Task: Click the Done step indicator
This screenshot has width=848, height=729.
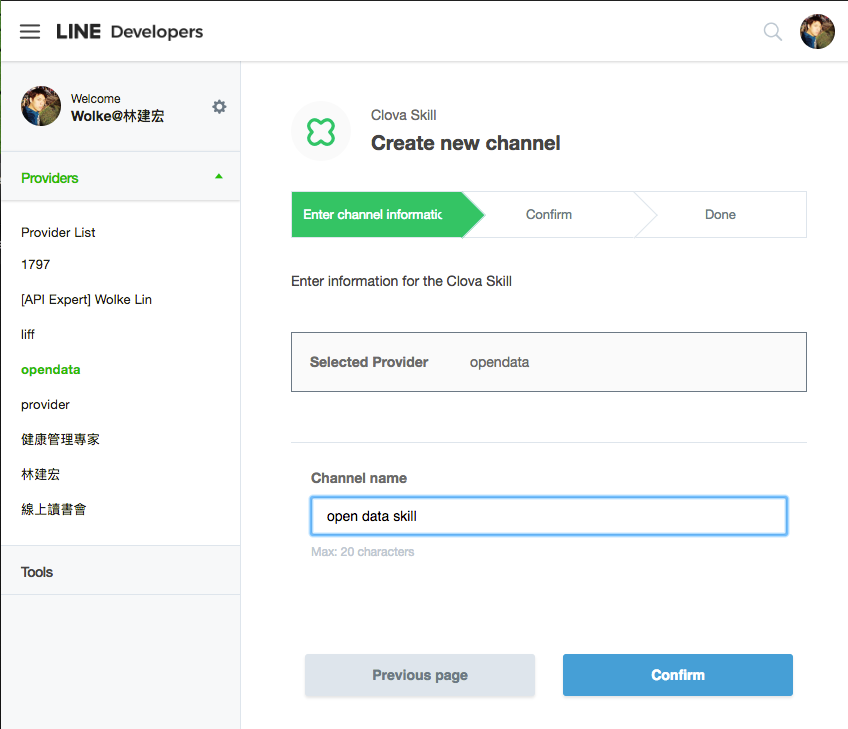Action: coord(720,215)
